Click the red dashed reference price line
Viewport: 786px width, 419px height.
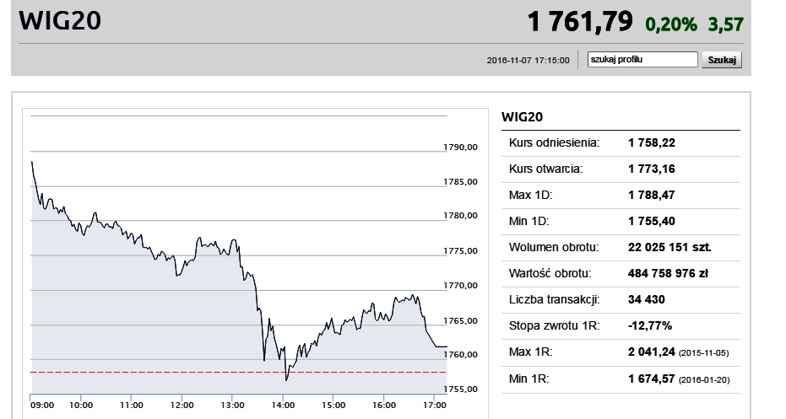tap(238, 372)
